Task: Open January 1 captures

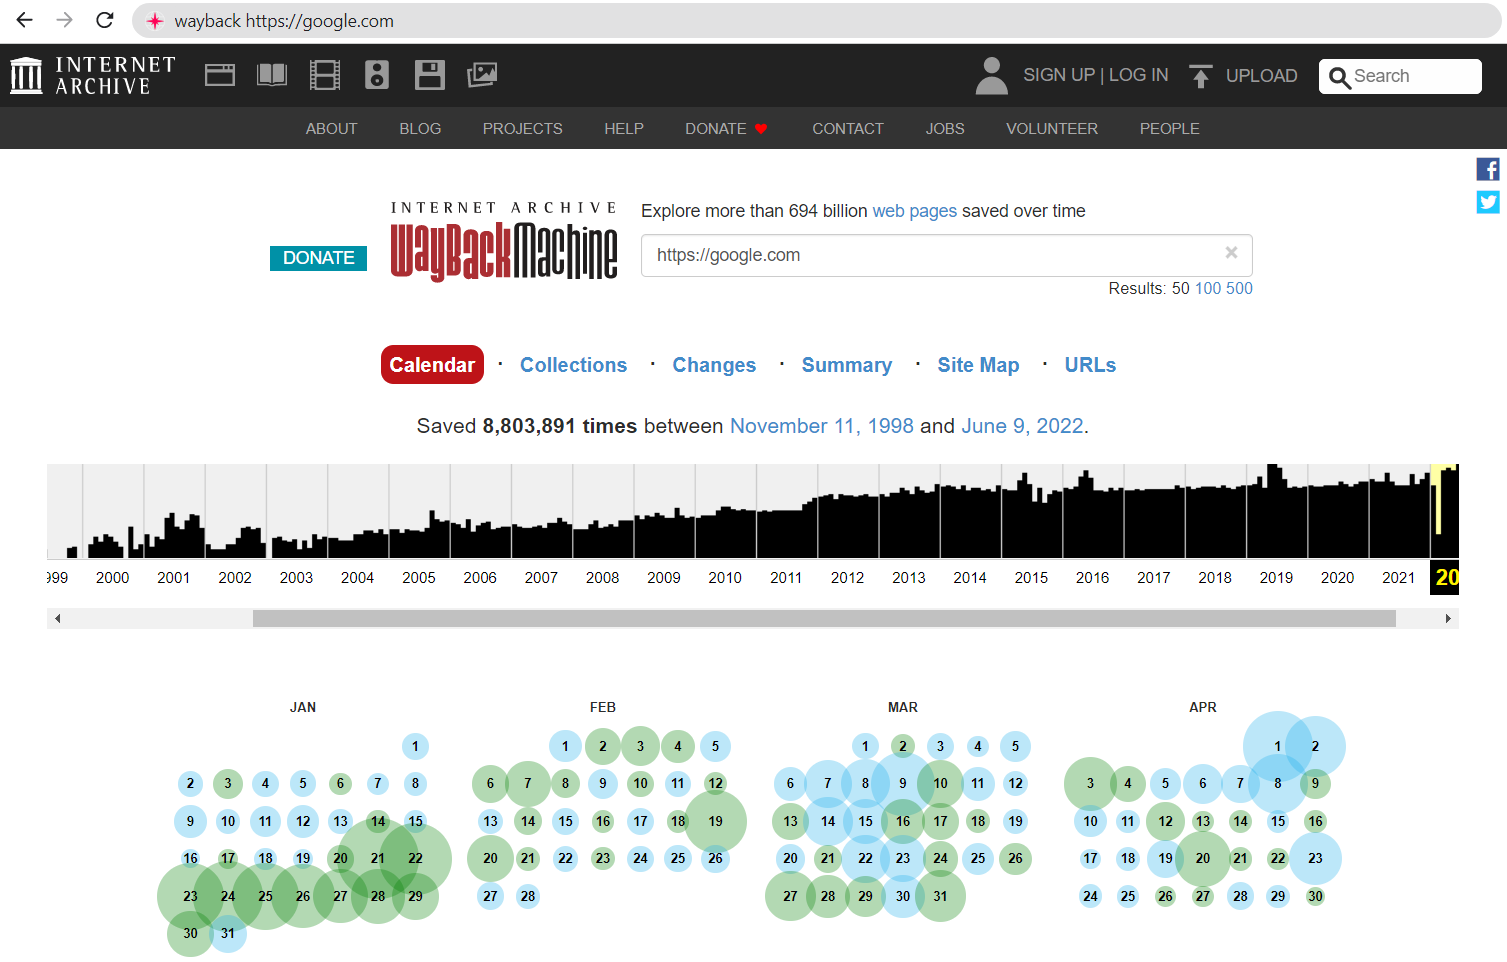Action: click(x=415, y=746)
